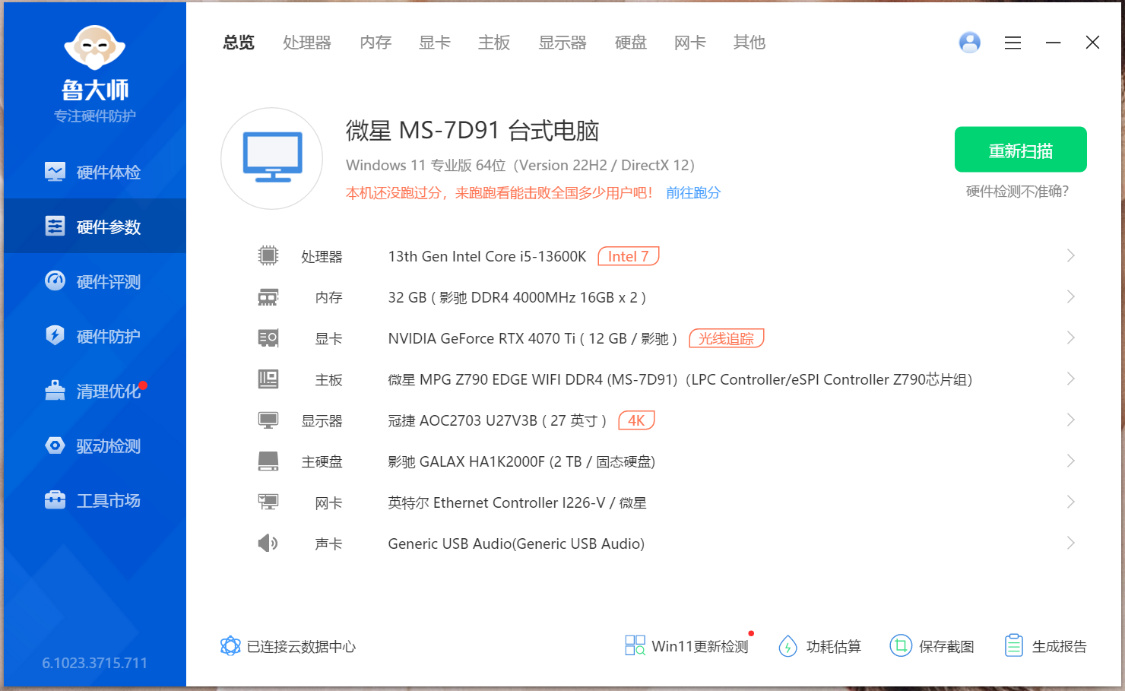Image resolution: width=1125 pixels, height=691 pixels.
Task: Expand the 网卡 row chevron
Action: point(1070,502)
